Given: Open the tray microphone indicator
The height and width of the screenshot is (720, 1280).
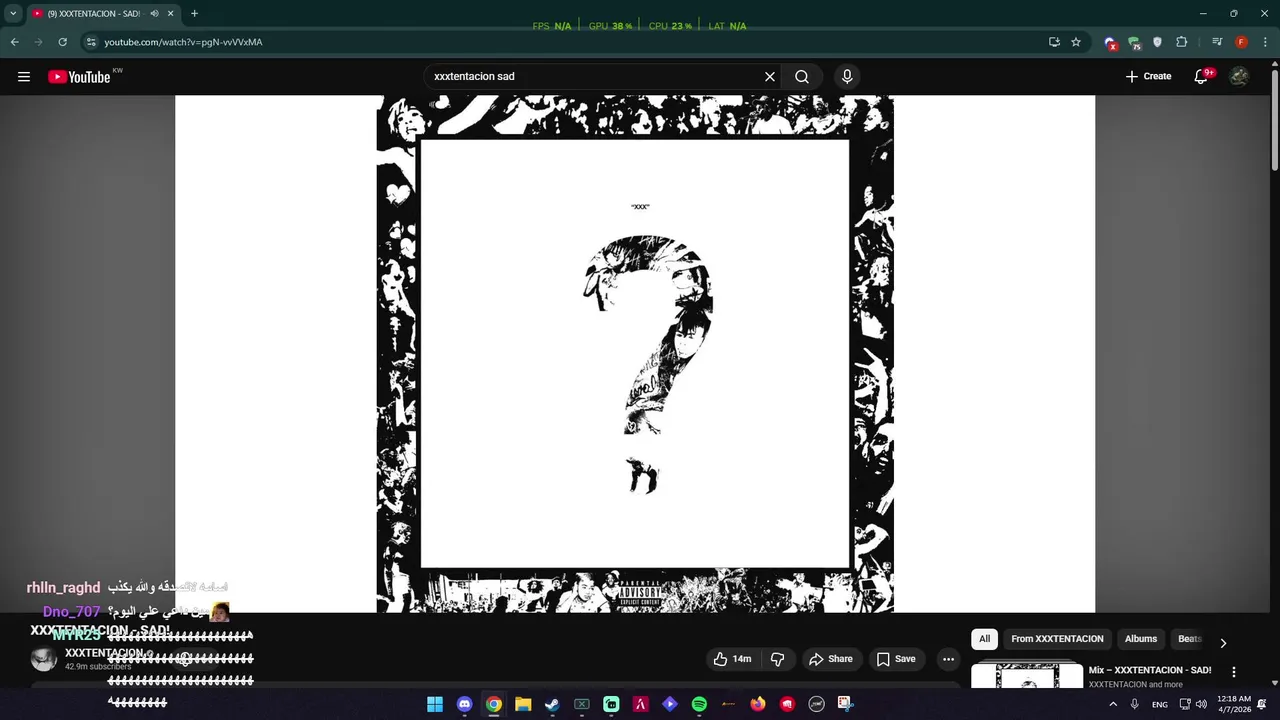Looking at the screenshot, I should tap(1134, 704).
